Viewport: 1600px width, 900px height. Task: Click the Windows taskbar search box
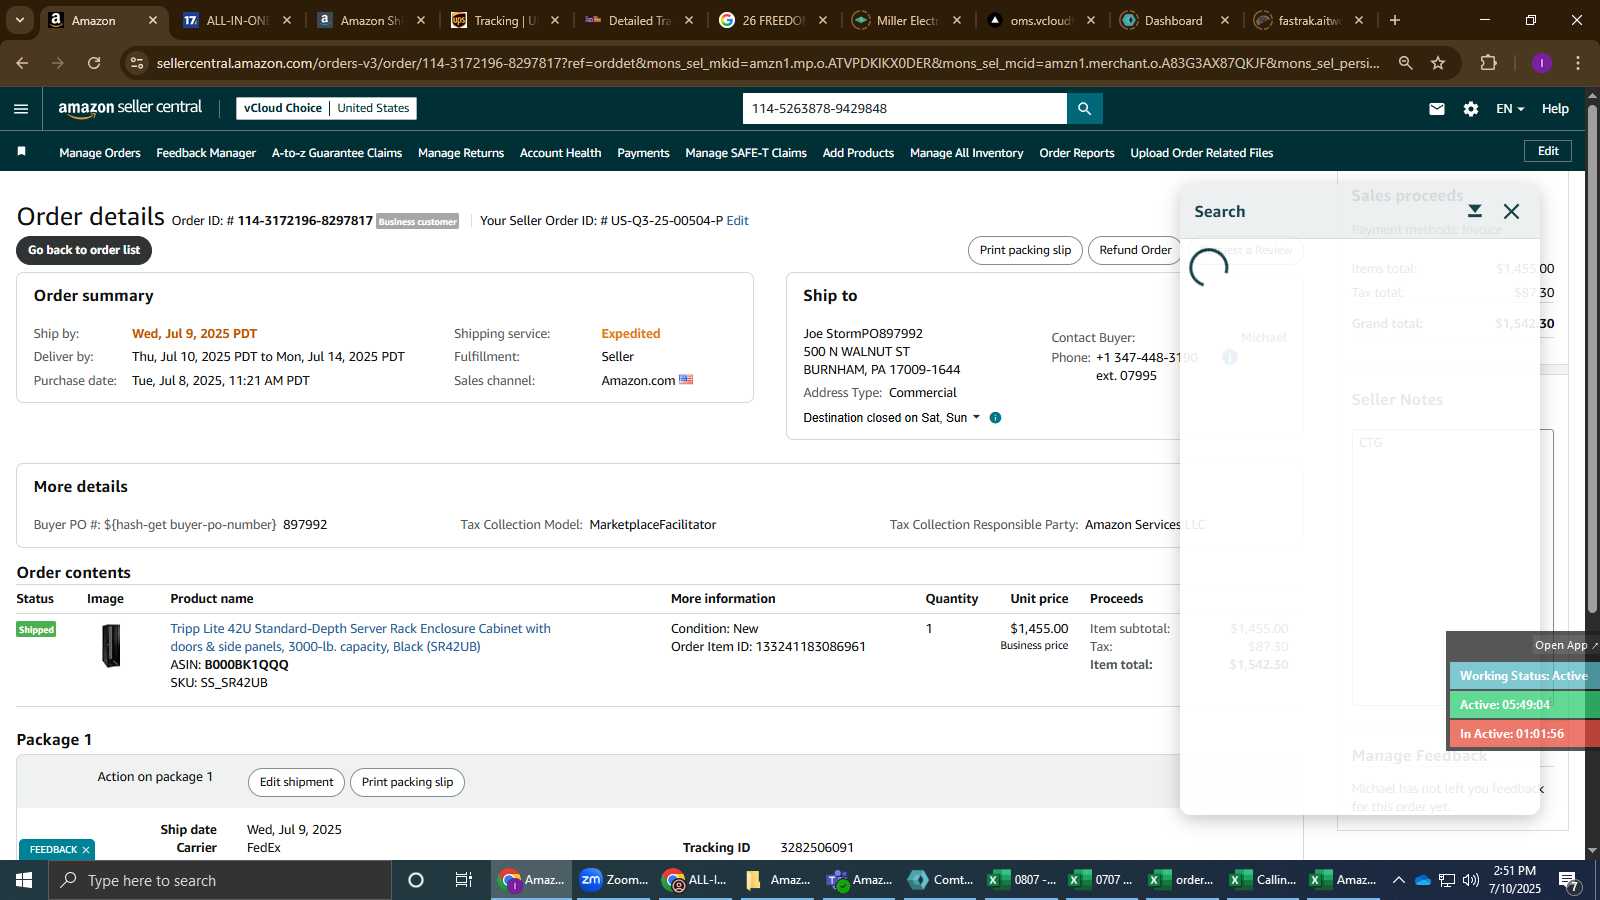[x=220, y=880]
